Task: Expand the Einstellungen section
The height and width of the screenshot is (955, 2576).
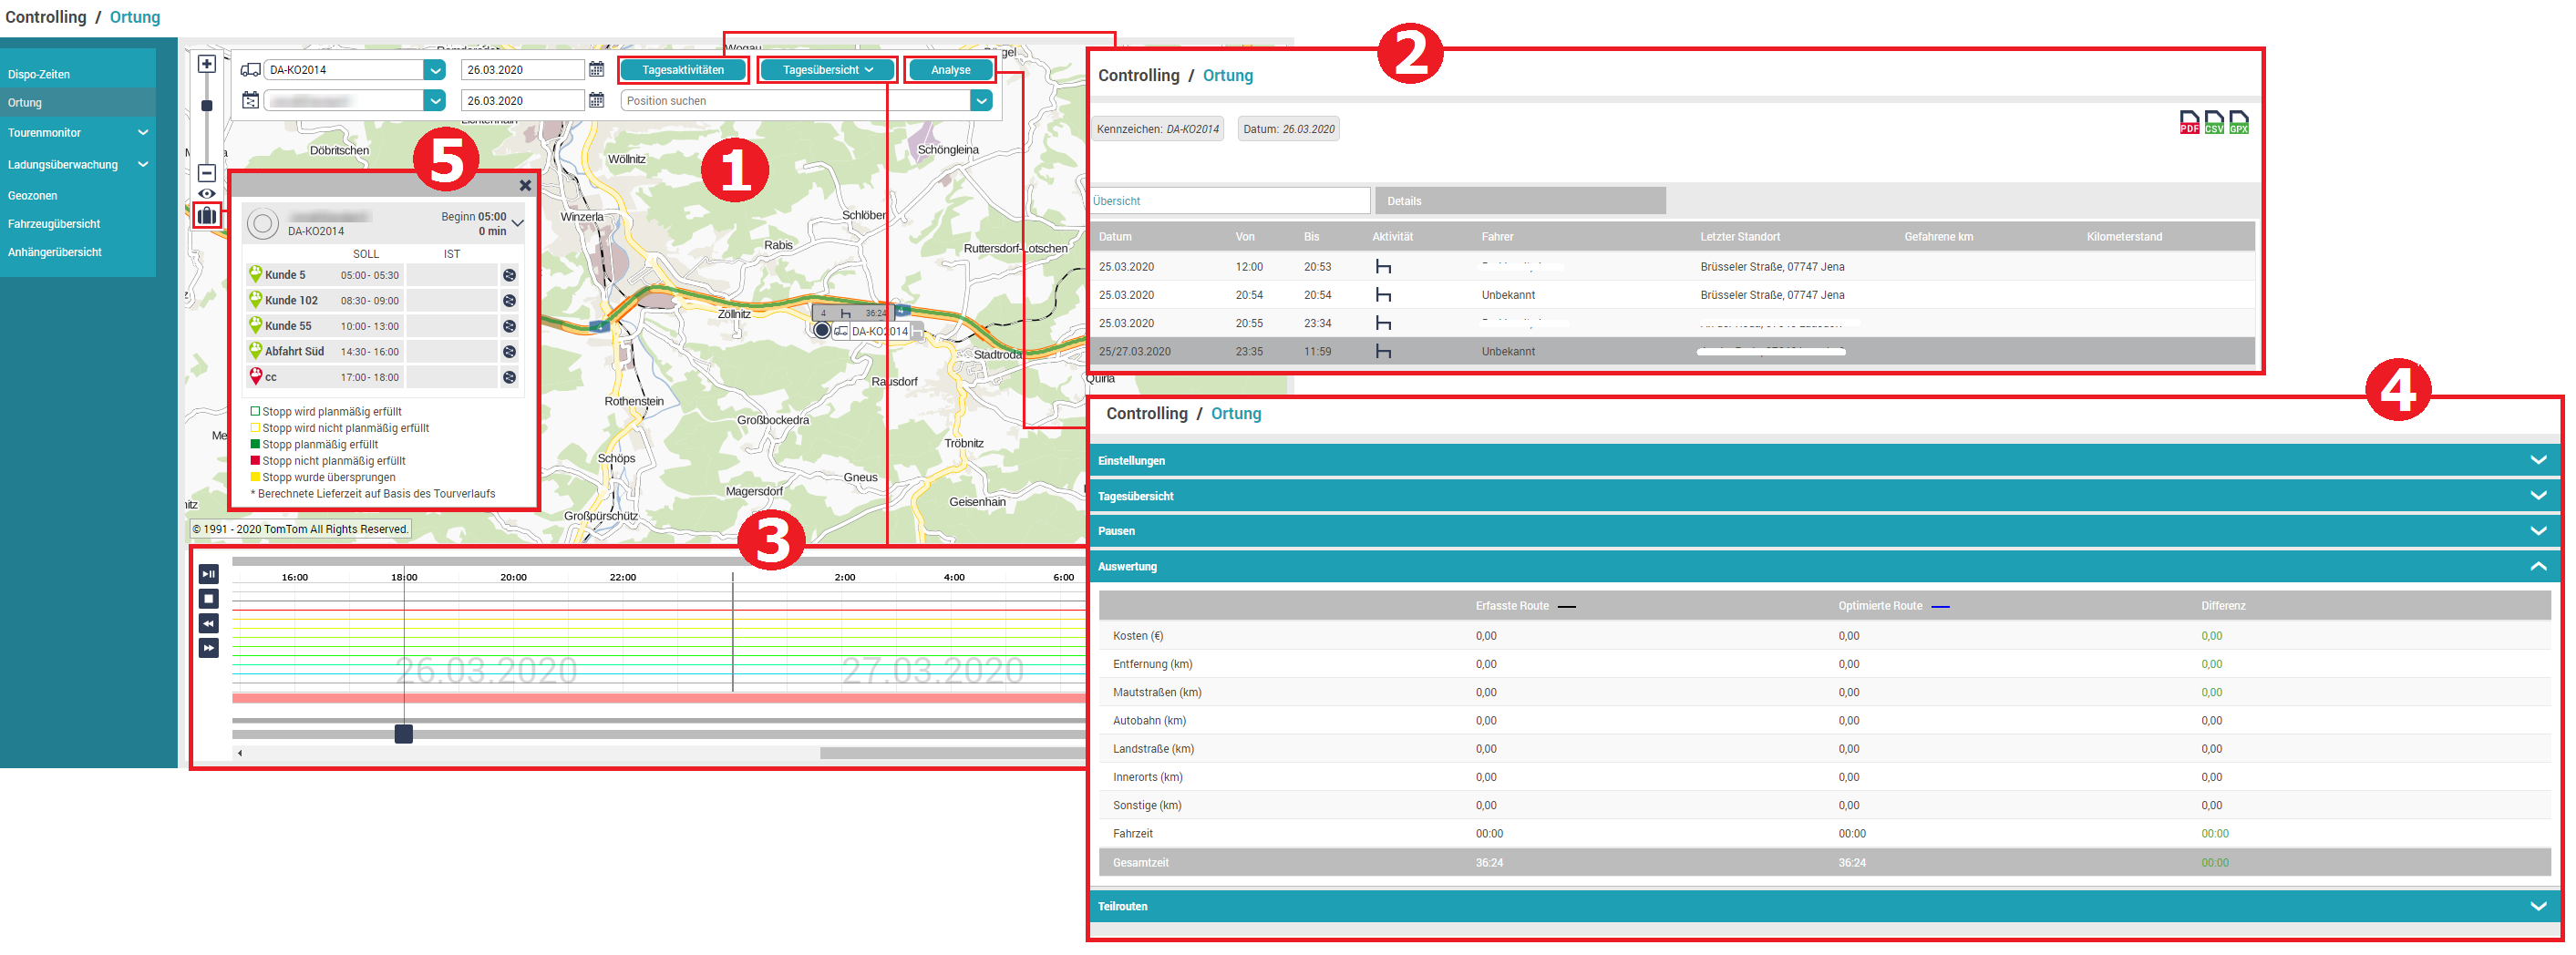Action: (x=1824, y=461)
